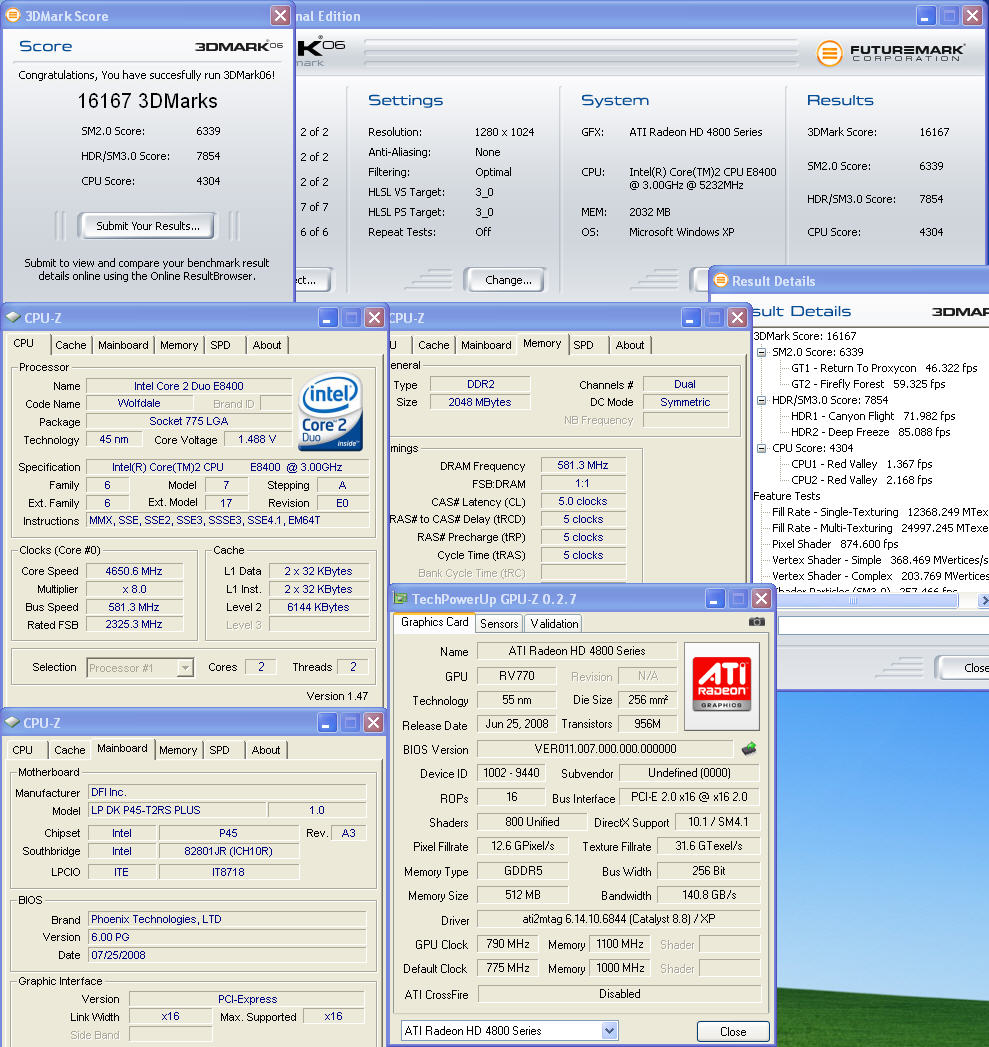Open the GPU-Z graphics card selector dropdown
This screenshot has height=1047, width=989.
click(x=609, y=1030)
